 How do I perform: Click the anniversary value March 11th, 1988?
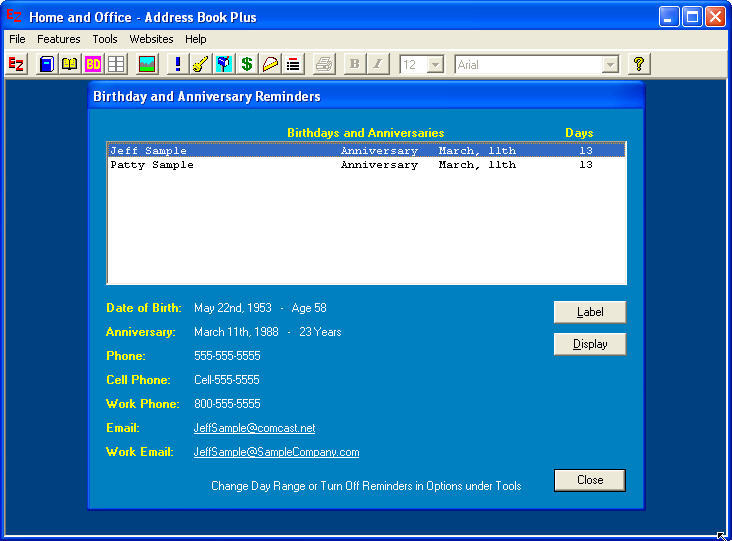point(236,332)
